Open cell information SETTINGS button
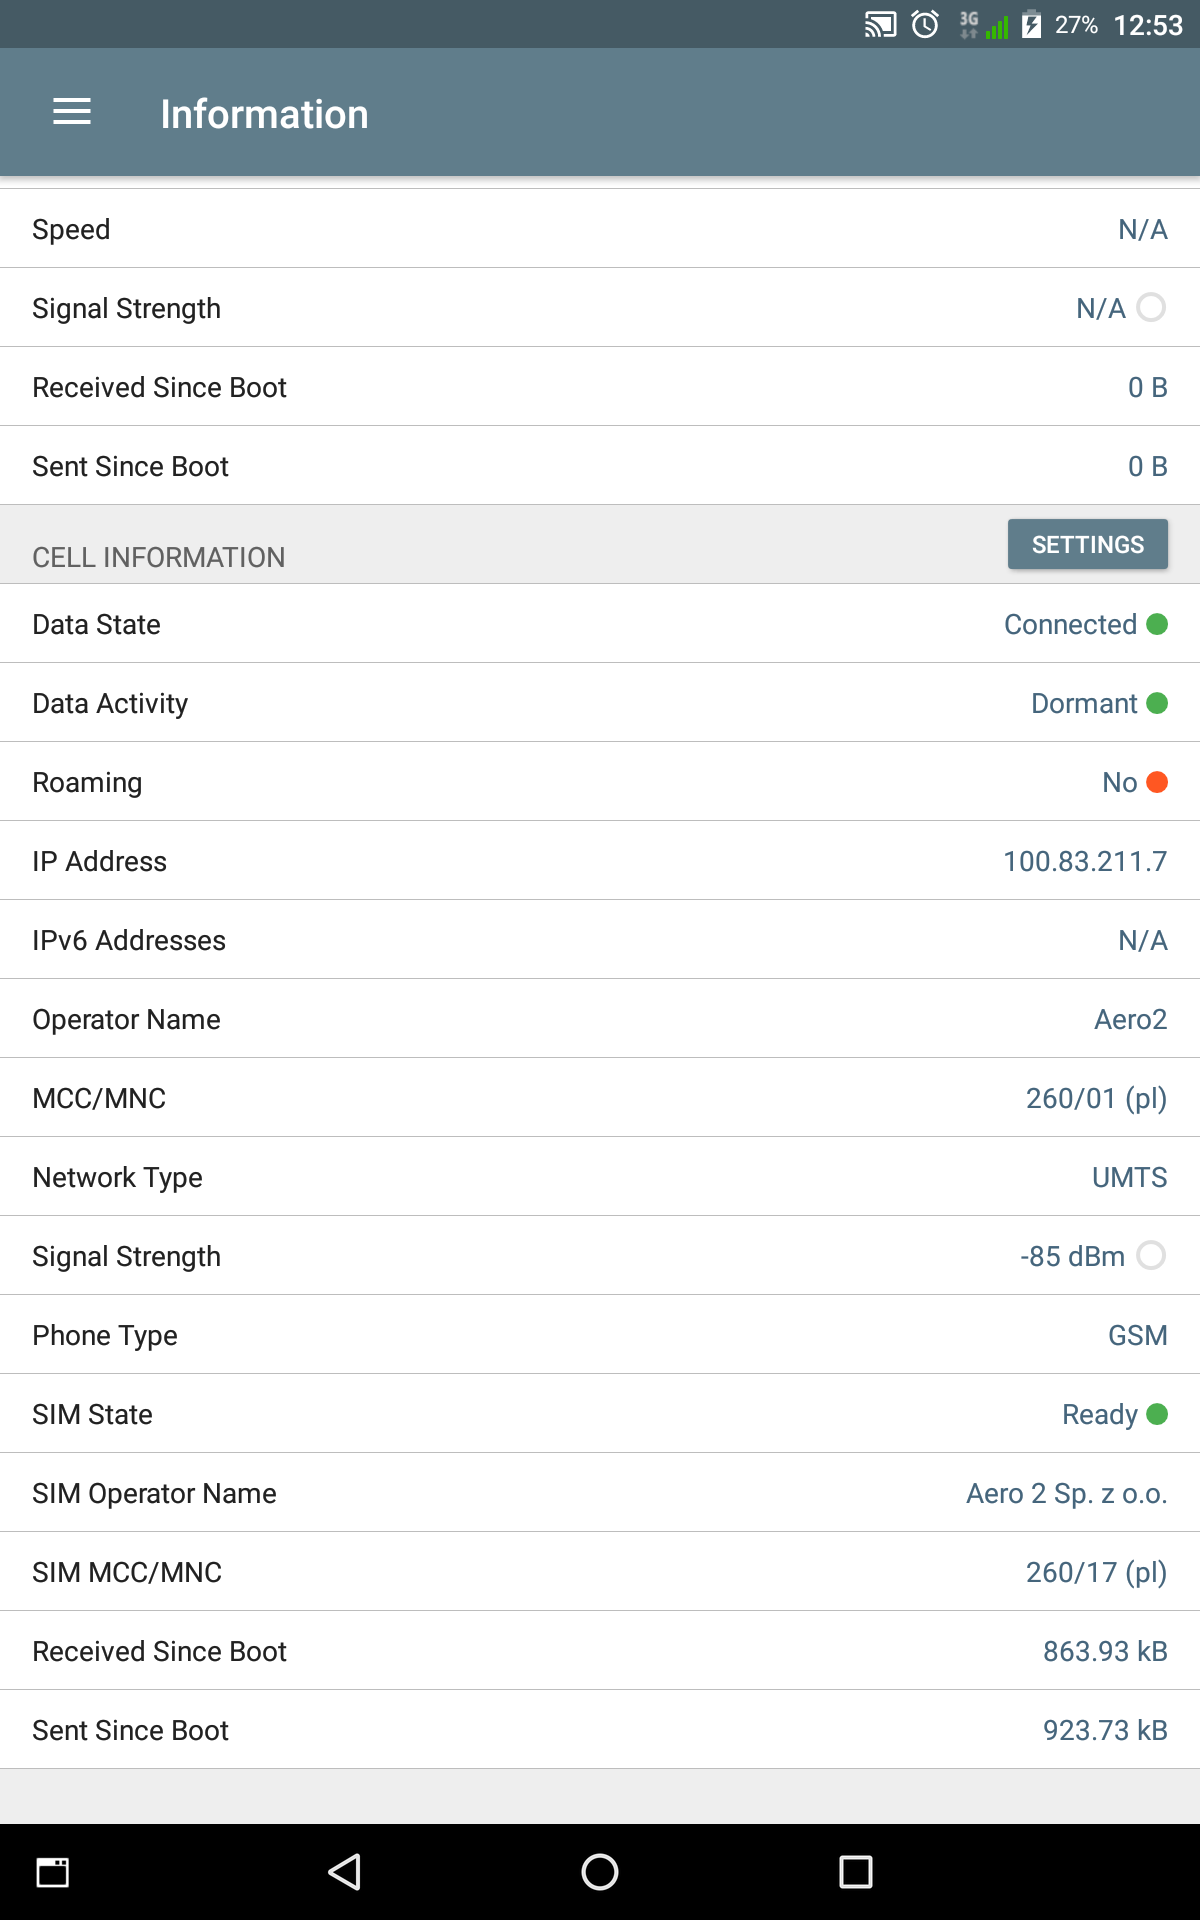The image size is (1200, 1920). point(1087,544)
